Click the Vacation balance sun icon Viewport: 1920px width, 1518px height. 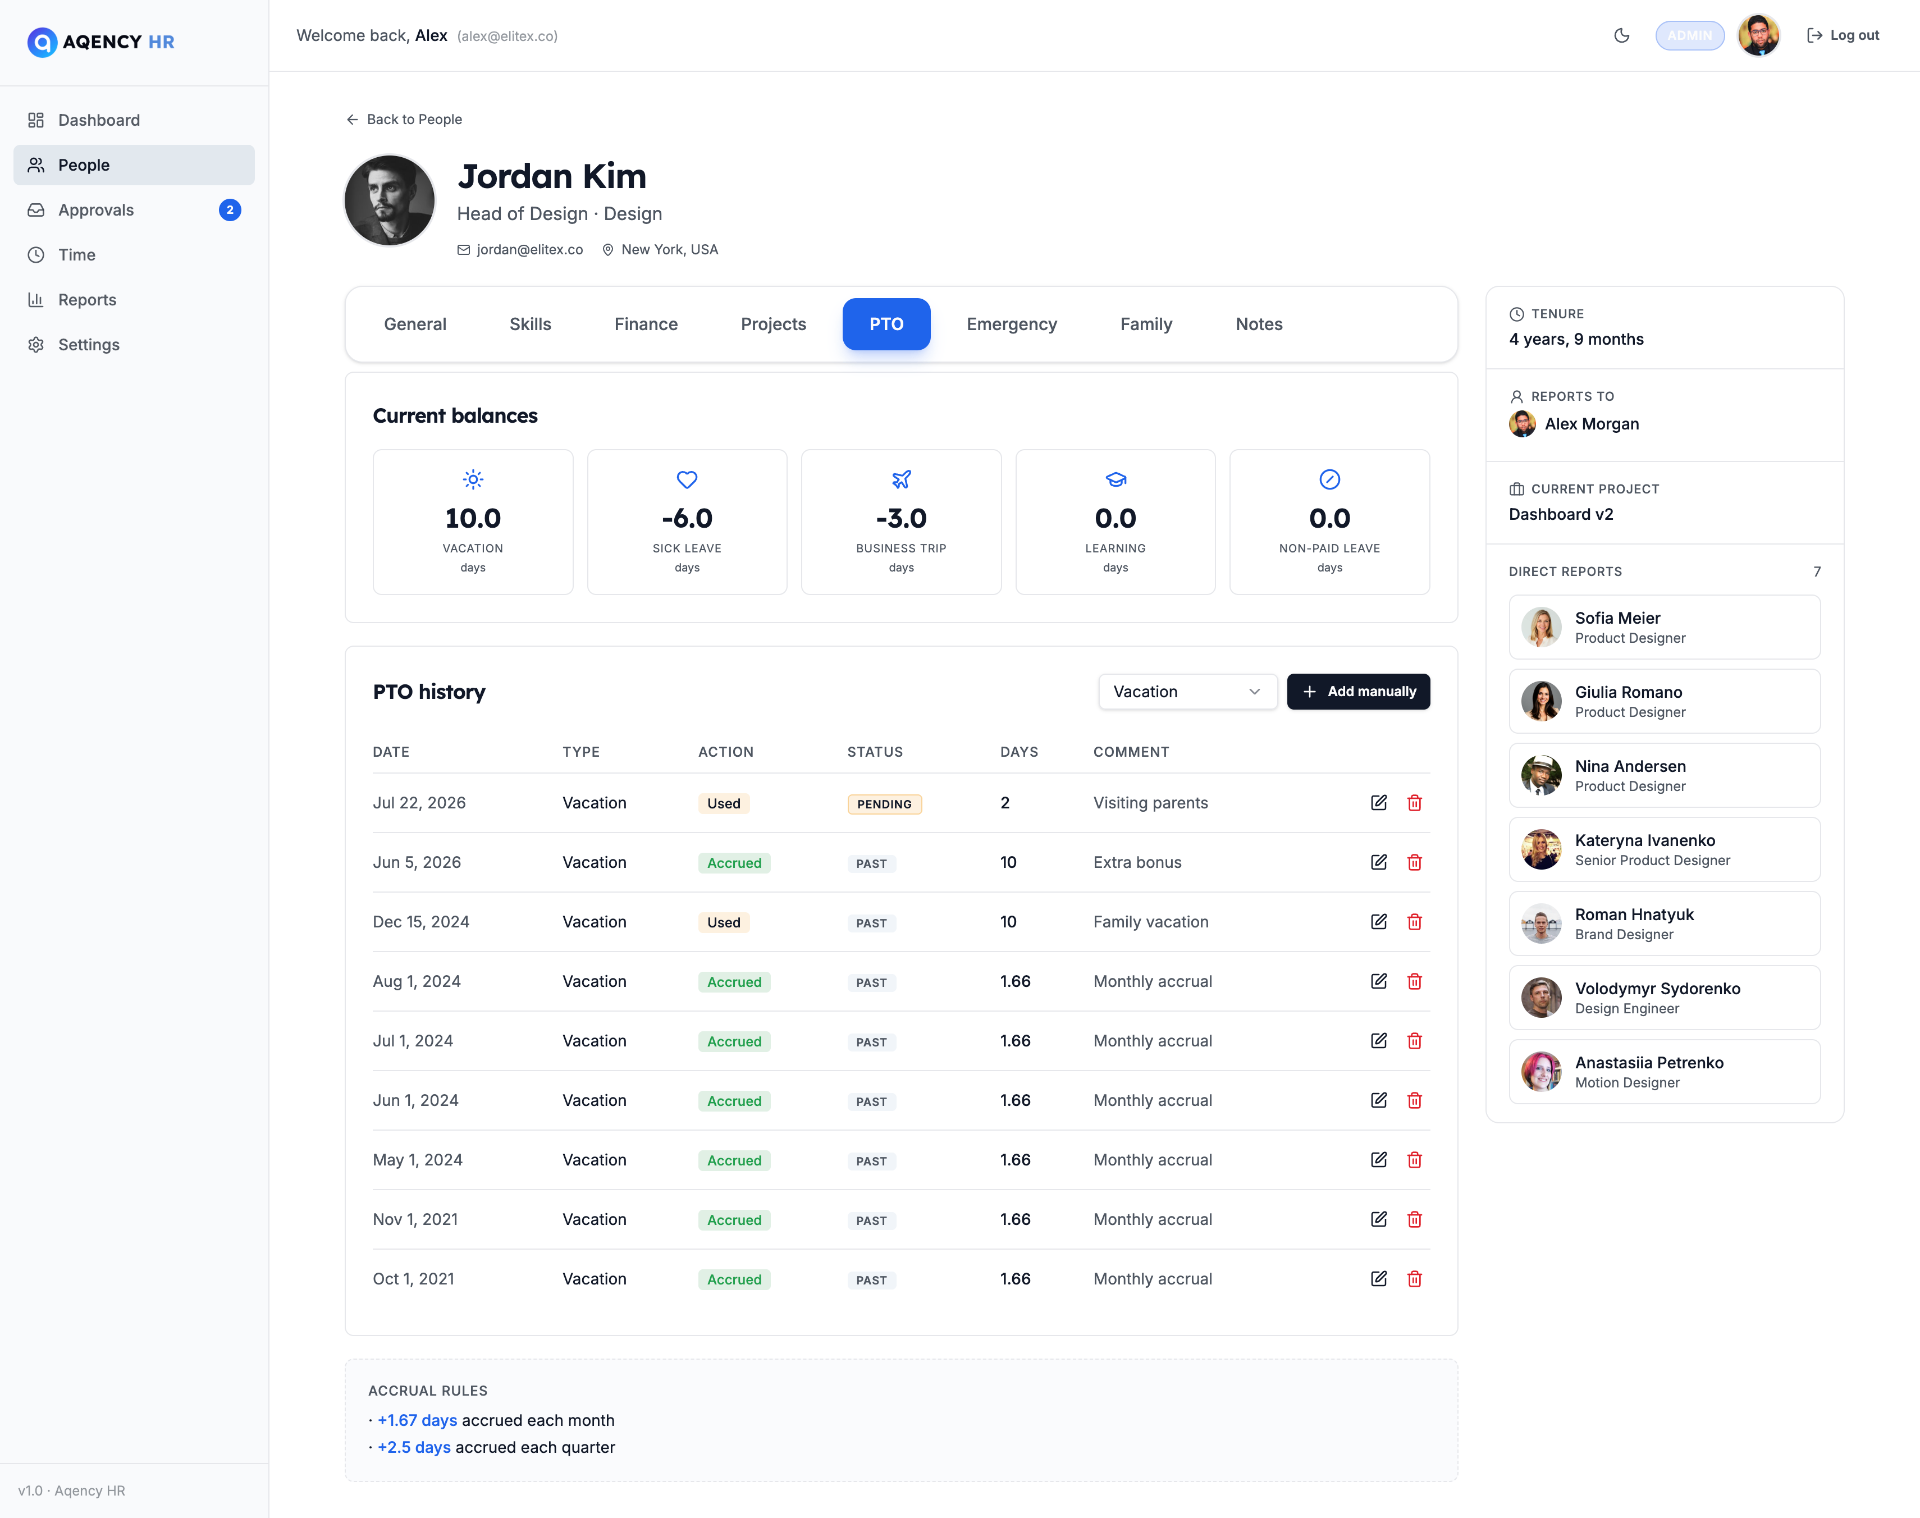pyautogui.click(x=473, y=480)
